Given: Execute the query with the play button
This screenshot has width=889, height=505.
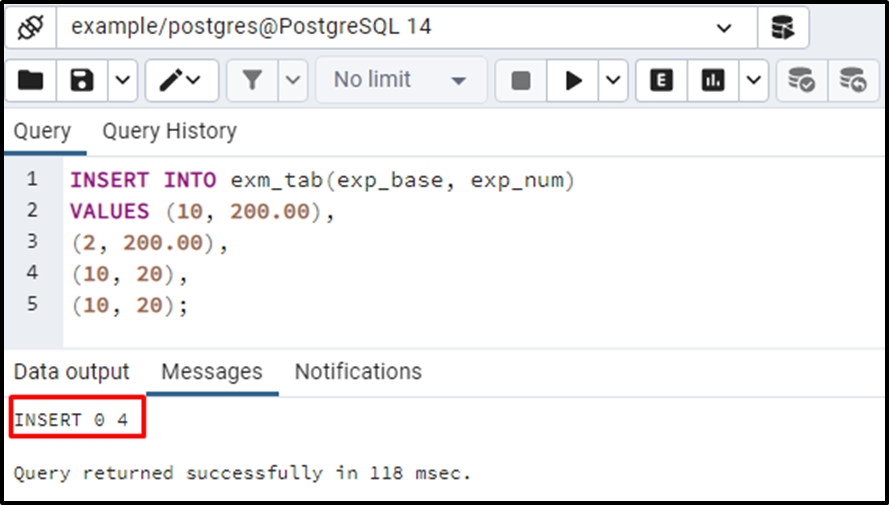Looking at the screenshot, I should 573,80.
